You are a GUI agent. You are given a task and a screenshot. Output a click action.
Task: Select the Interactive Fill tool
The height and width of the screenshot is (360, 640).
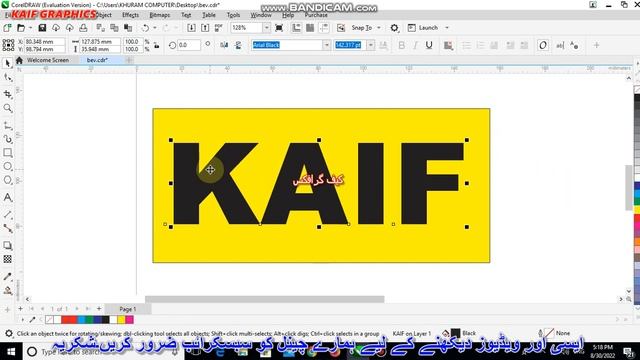tap(7, 290)
